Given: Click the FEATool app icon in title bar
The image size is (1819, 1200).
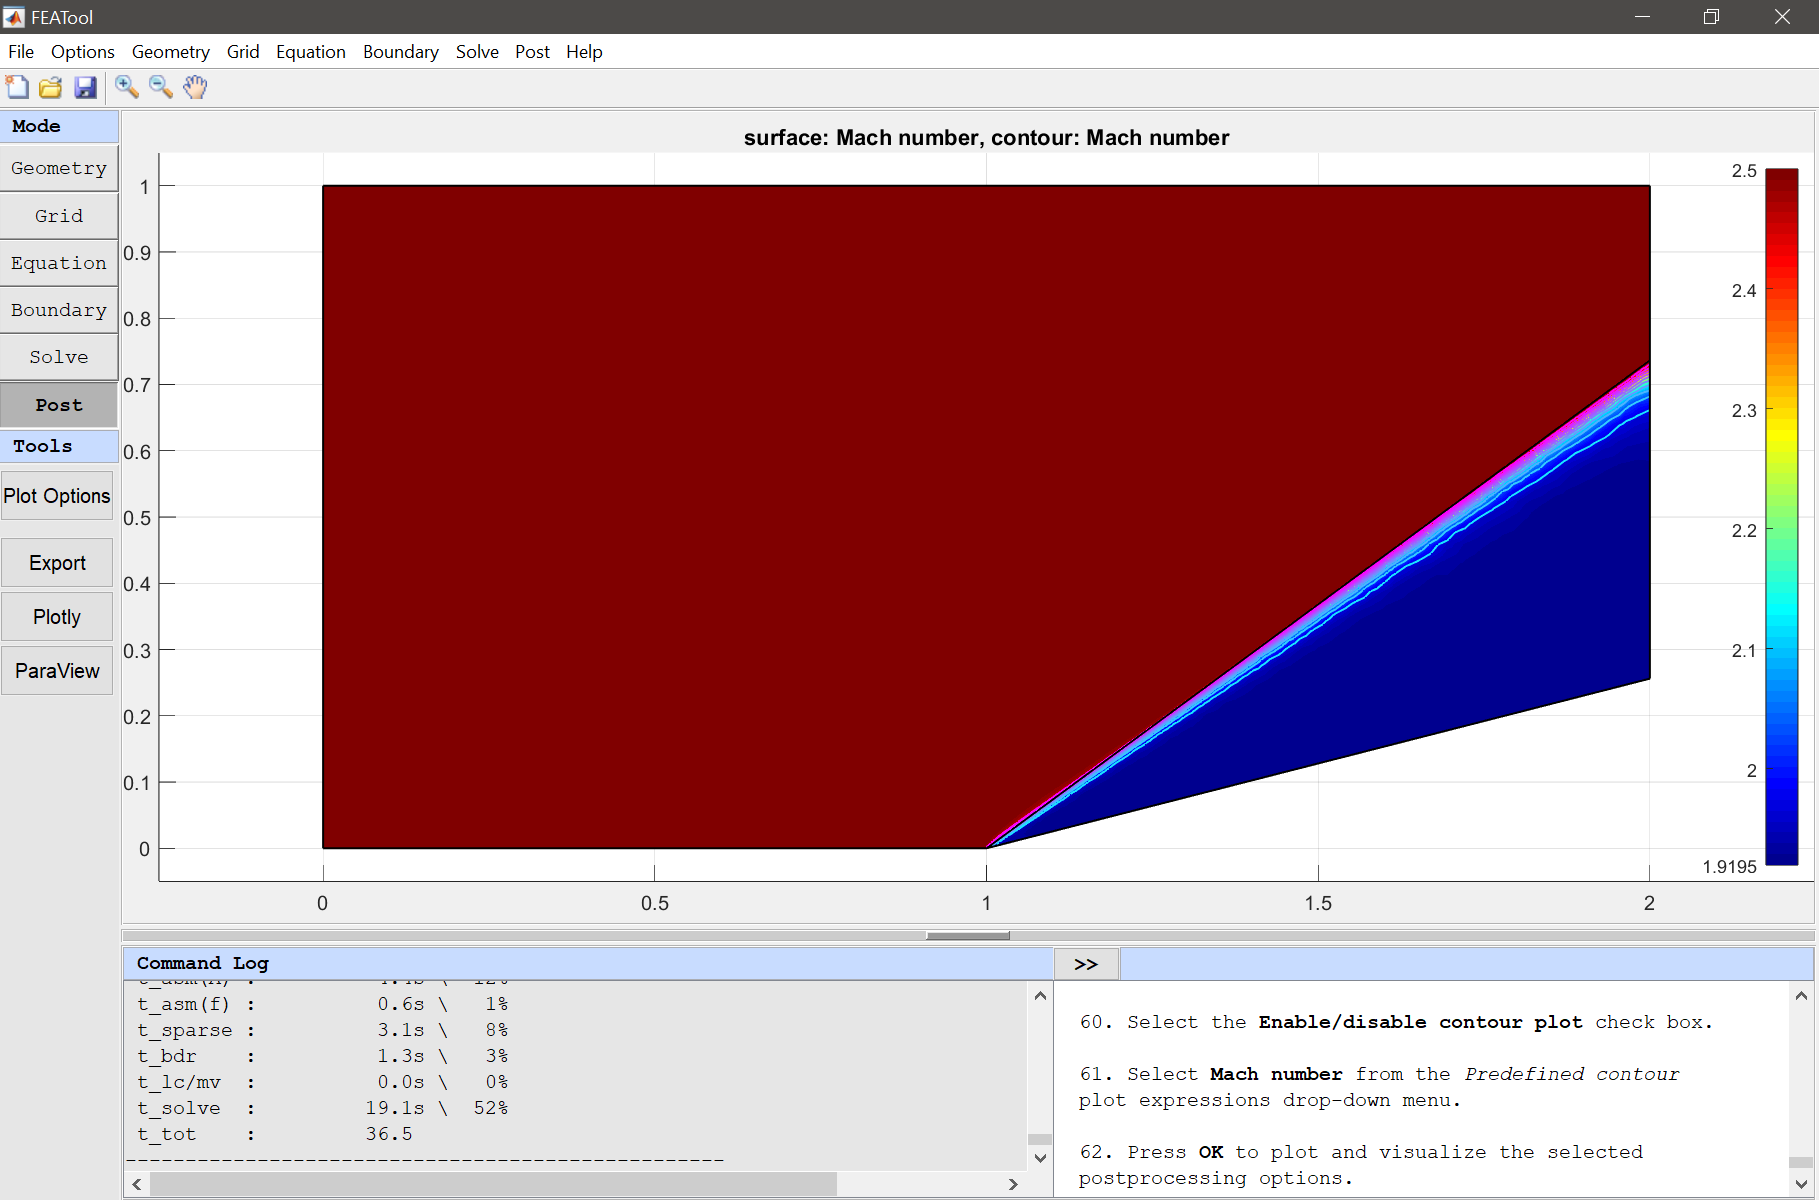Looking at the screenshot, I should pyautogui.click(x=14, y=17).
